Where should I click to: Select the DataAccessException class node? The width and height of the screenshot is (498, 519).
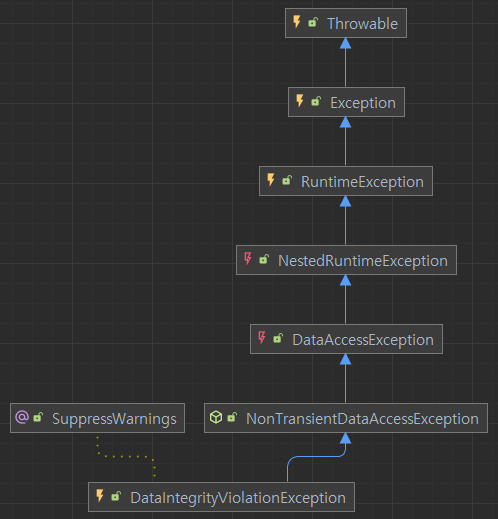[x=346, y=339]
